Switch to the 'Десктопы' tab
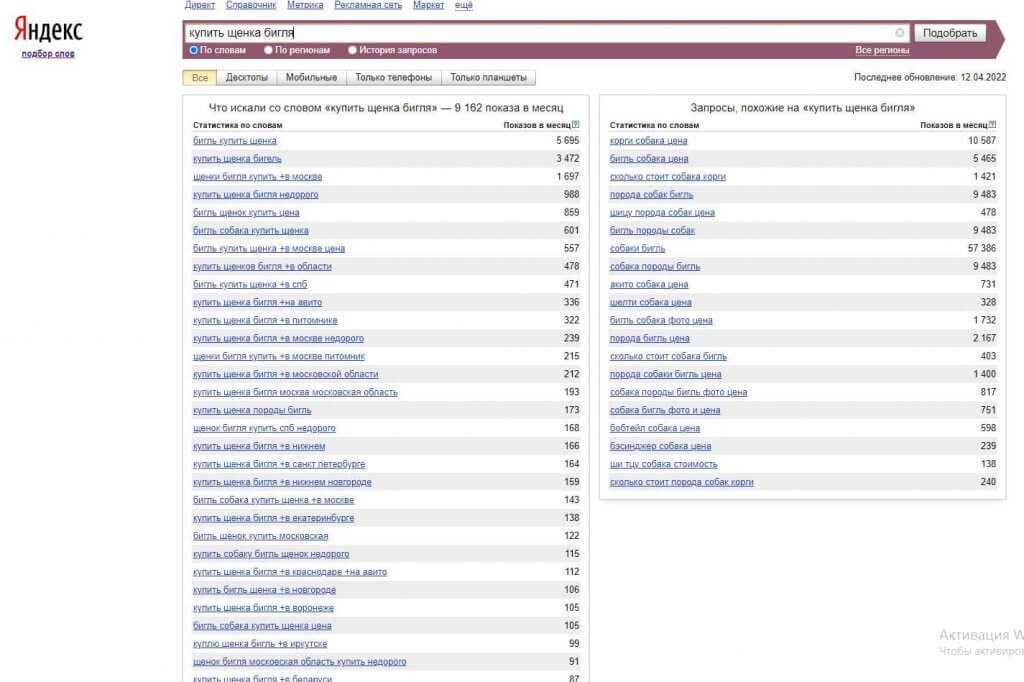The height and width of the screenshot is (682, 1024). click(247, 78)
